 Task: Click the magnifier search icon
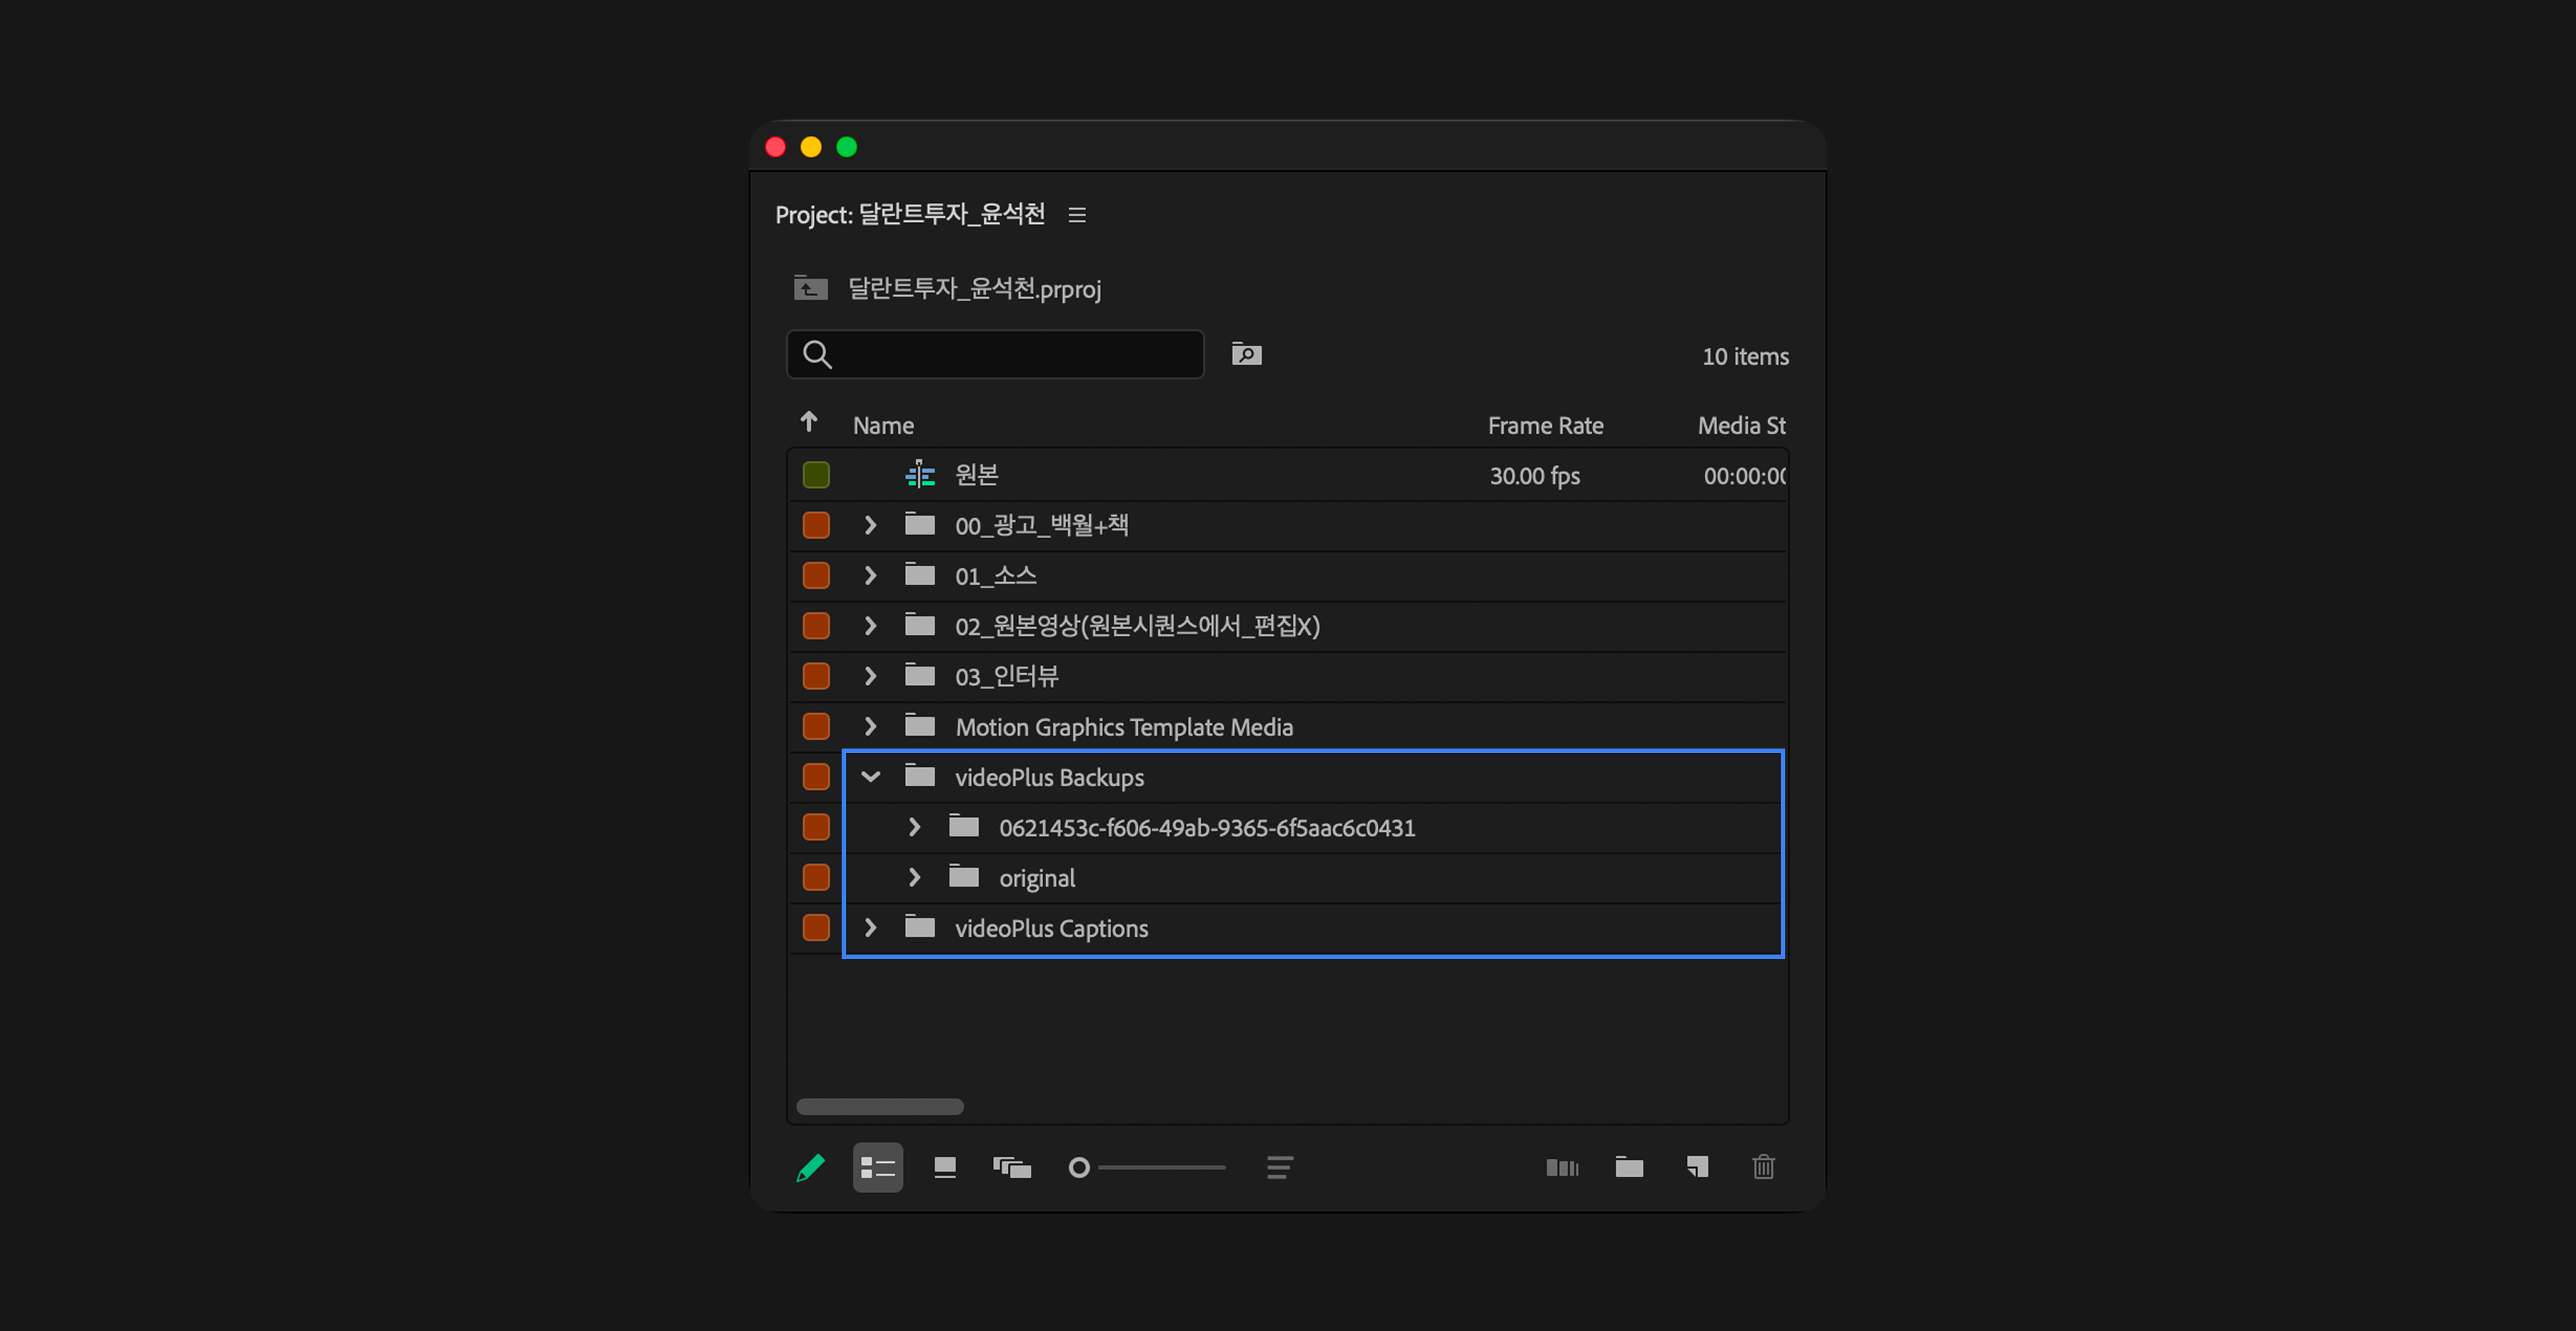point(817,354)
